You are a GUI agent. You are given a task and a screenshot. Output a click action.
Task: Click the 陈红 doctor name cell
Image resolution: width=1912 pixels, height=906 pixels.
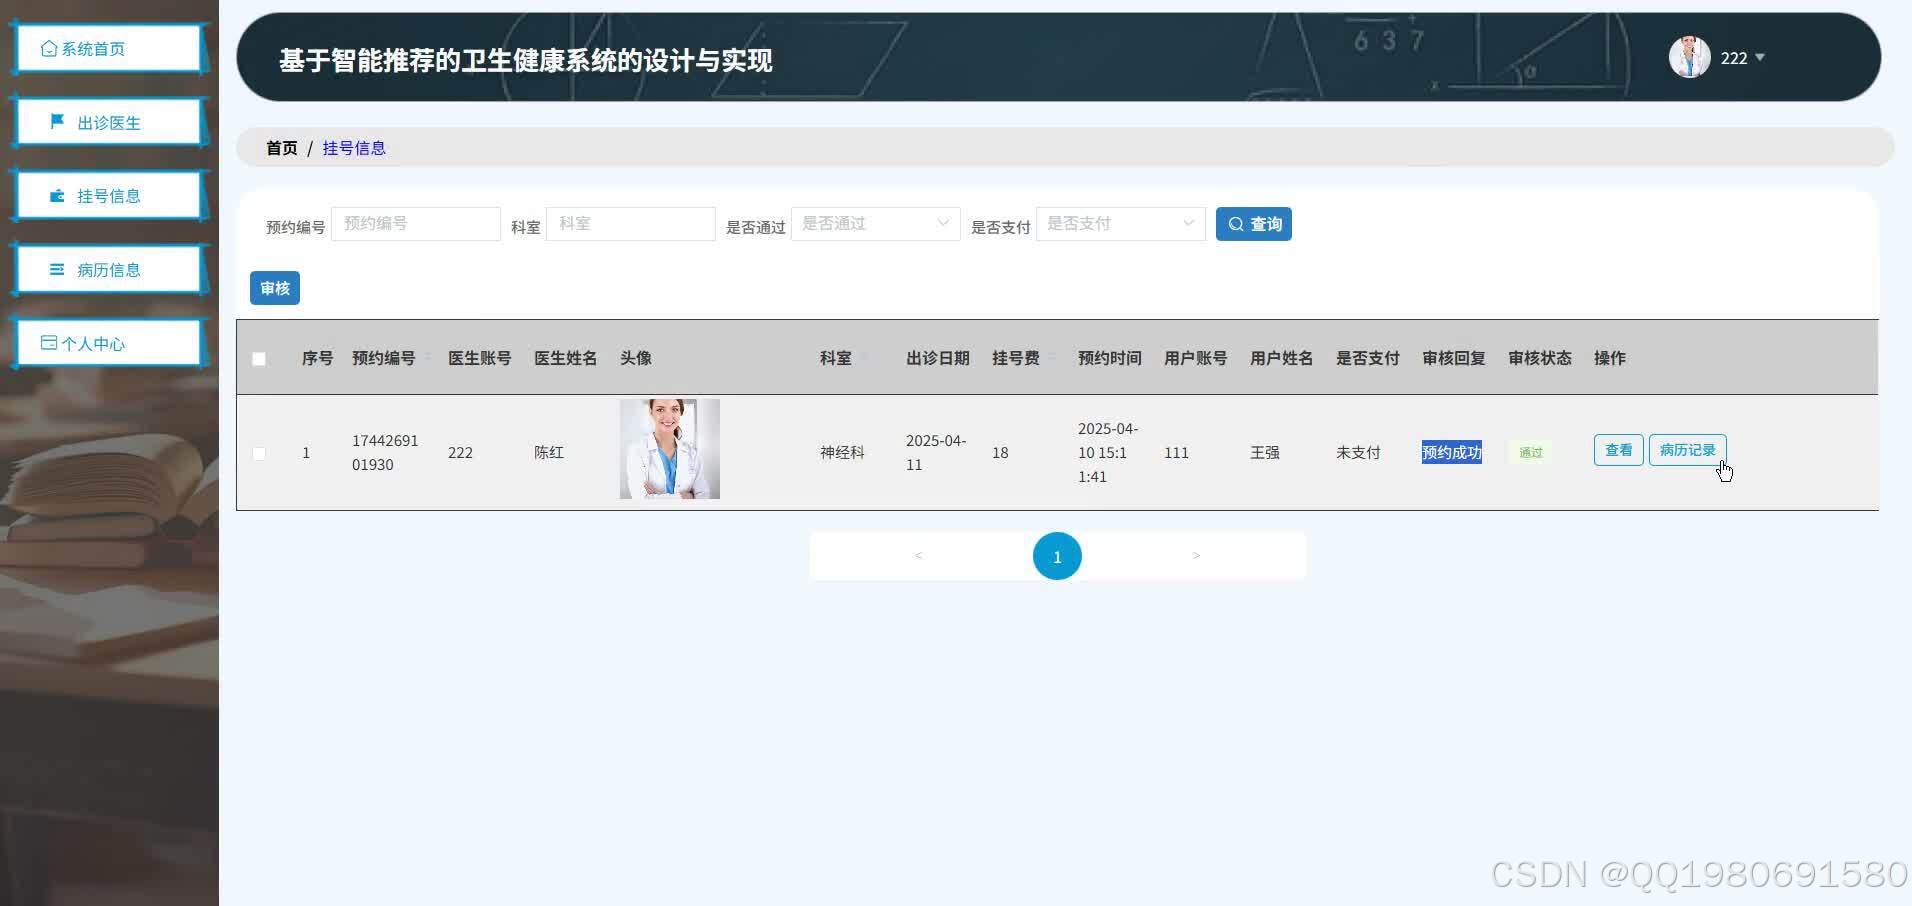pyautogui.click(x=549, y=452)
